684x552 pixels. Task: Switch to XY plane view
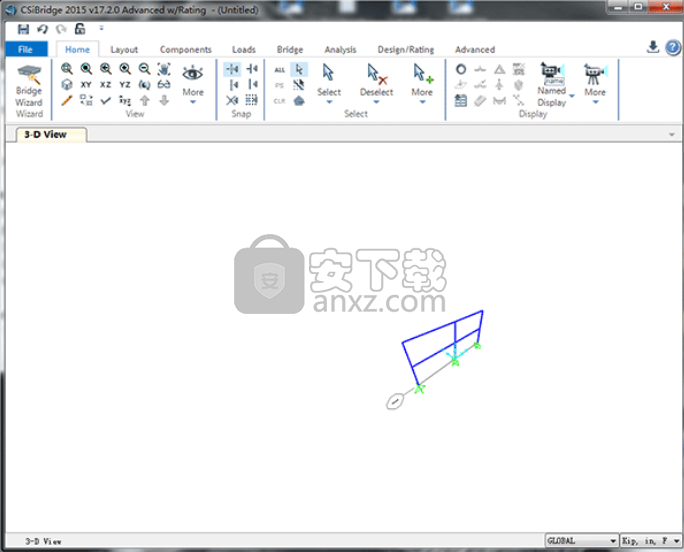click(86, 85)
